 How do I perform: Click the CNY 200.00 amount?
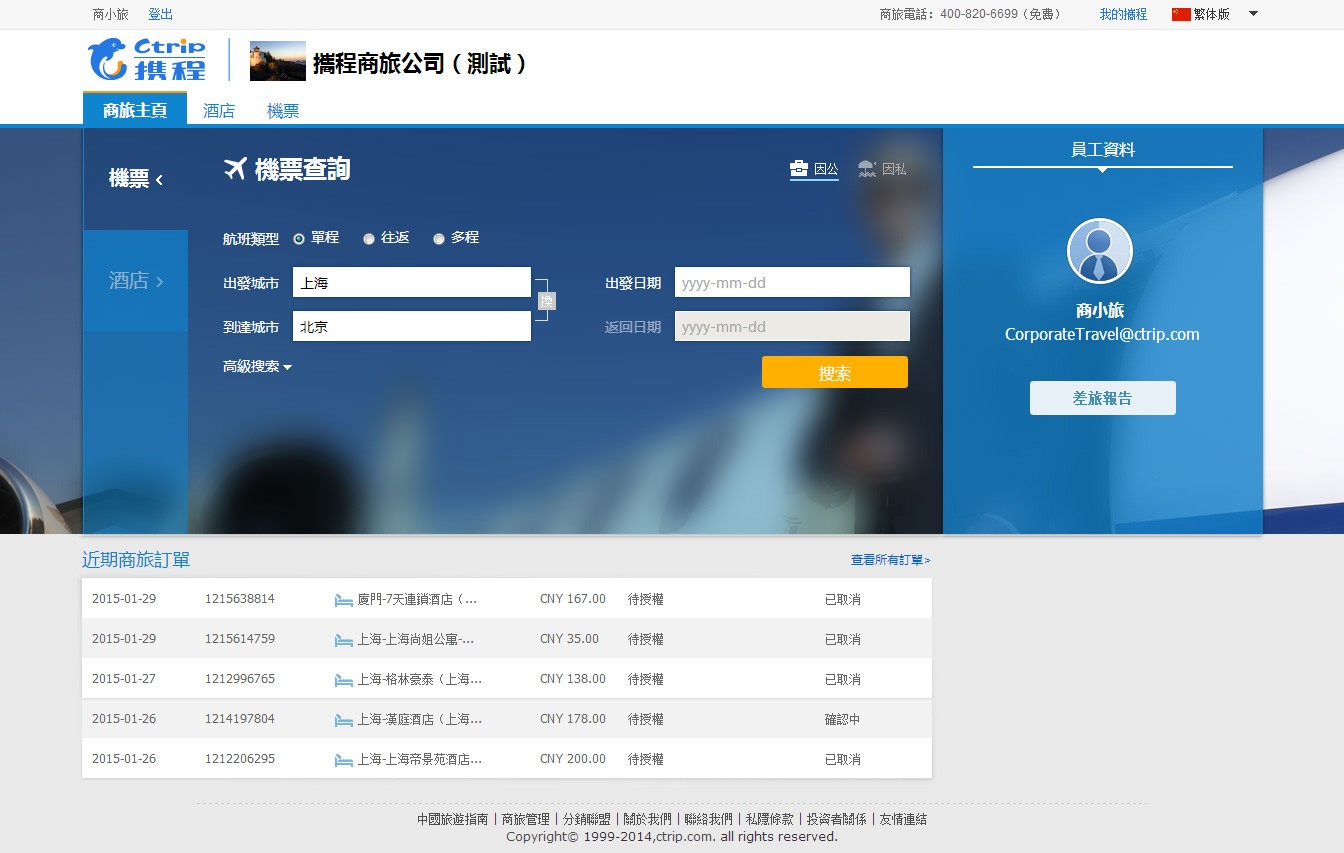[573, 759]
